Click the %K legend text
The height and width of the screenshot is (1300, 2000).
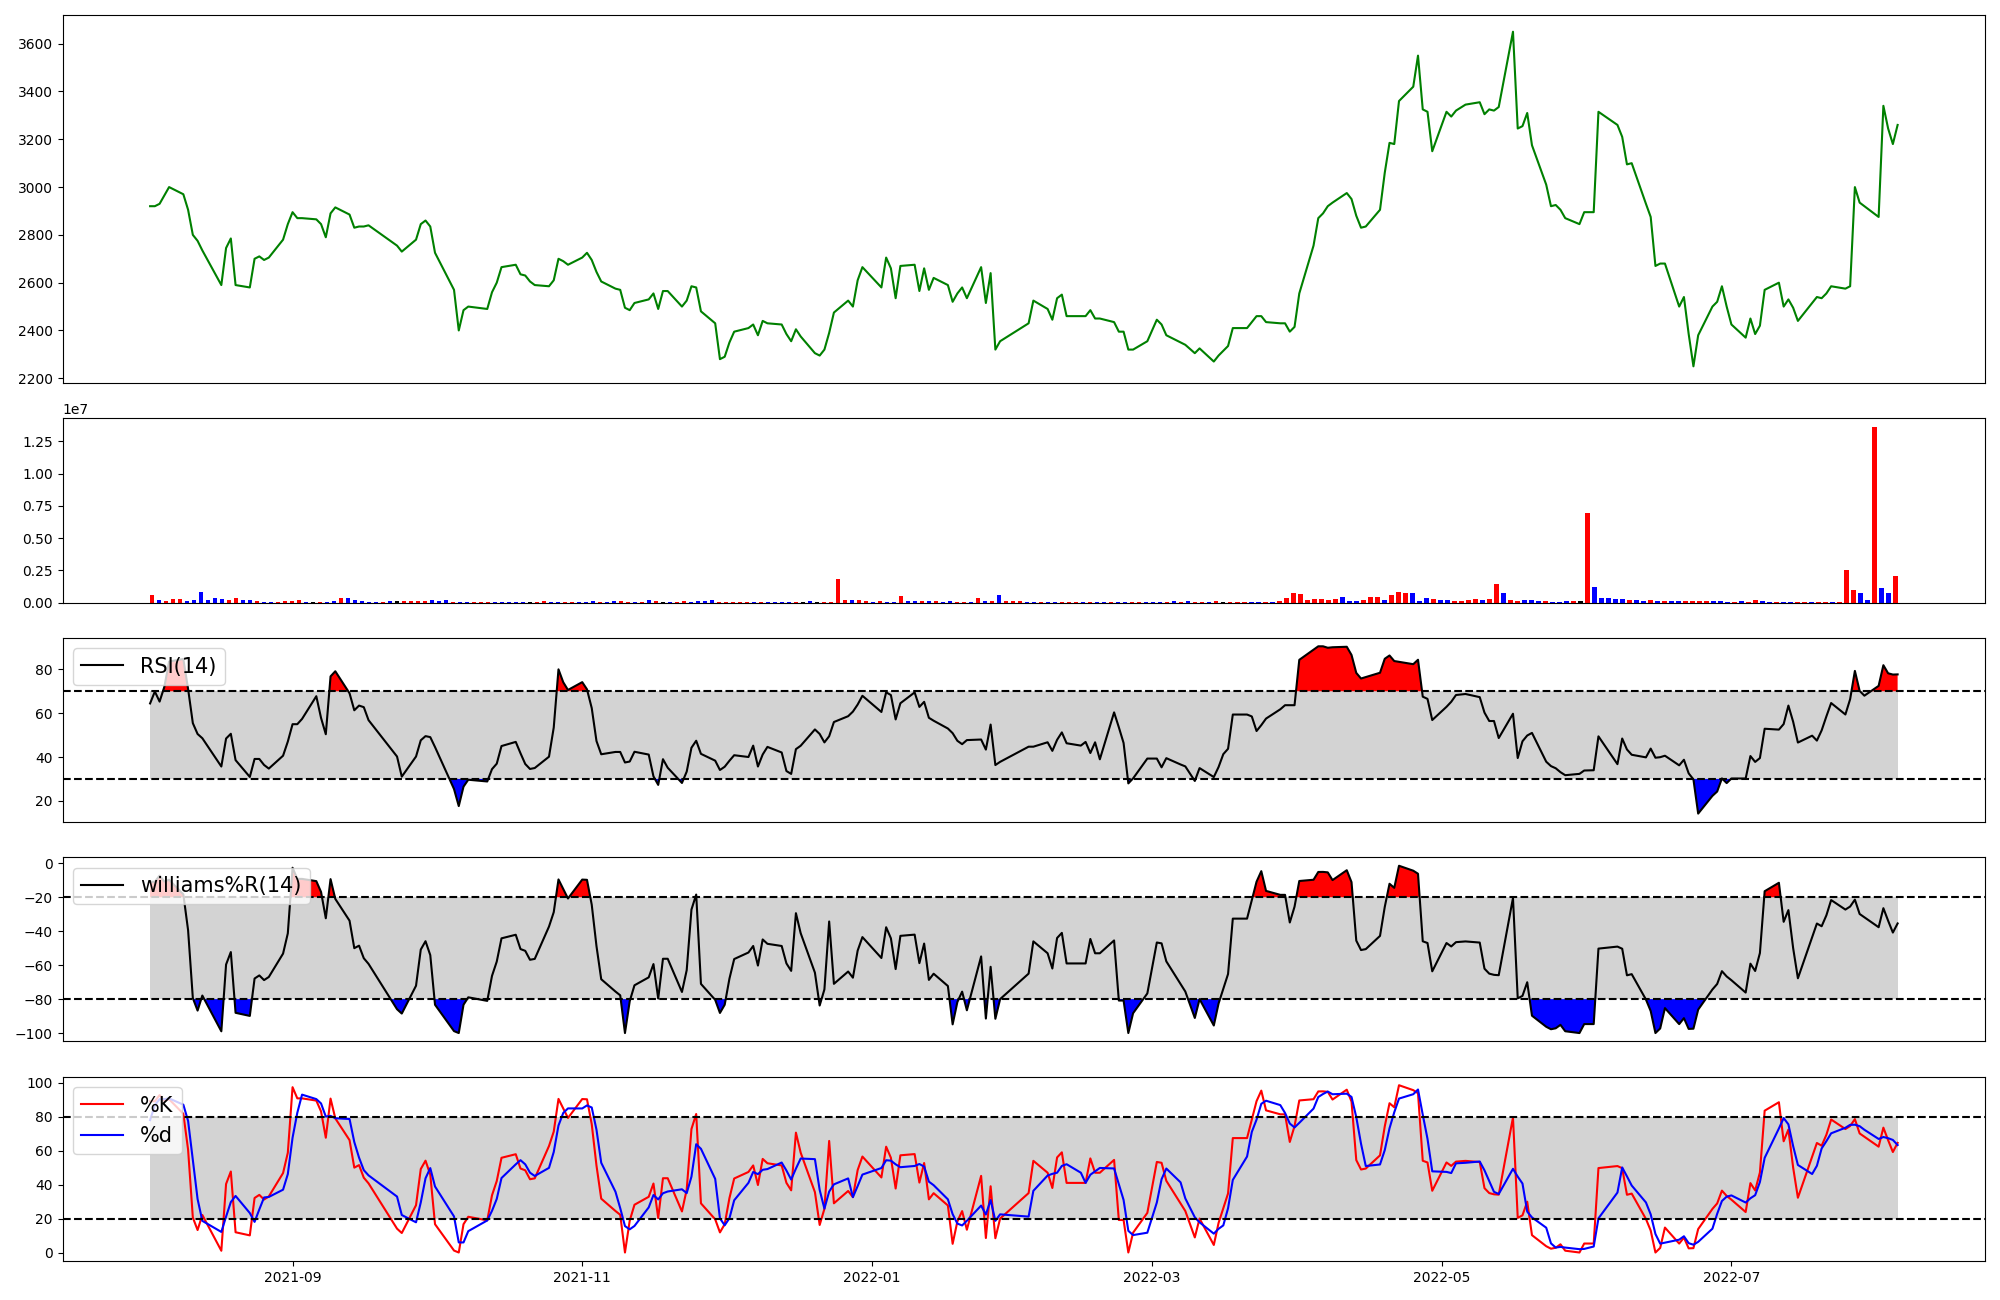click(x=156, y=1105)
